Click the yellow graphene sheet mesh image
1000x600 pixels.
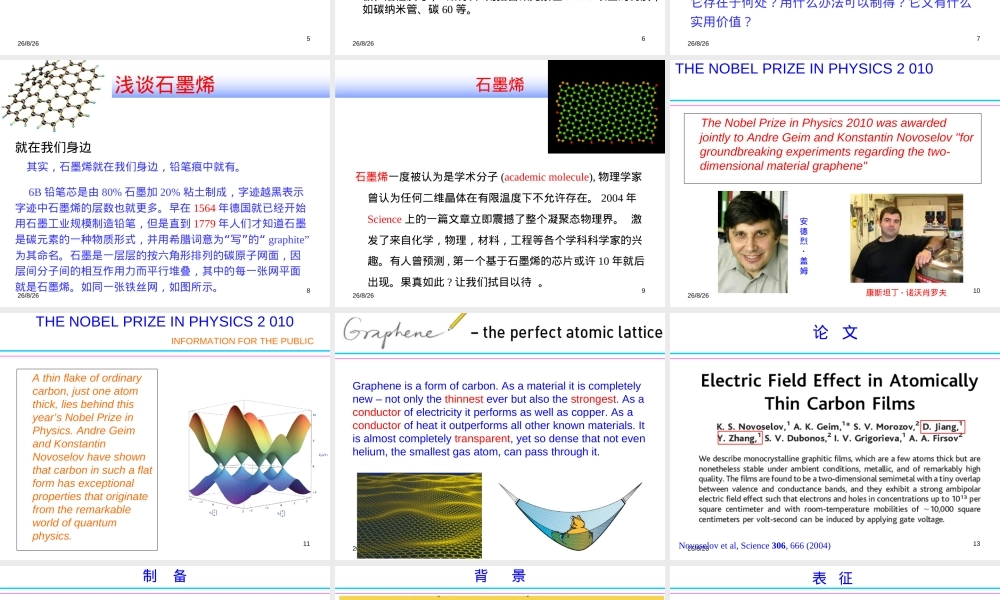coord(420,515)
